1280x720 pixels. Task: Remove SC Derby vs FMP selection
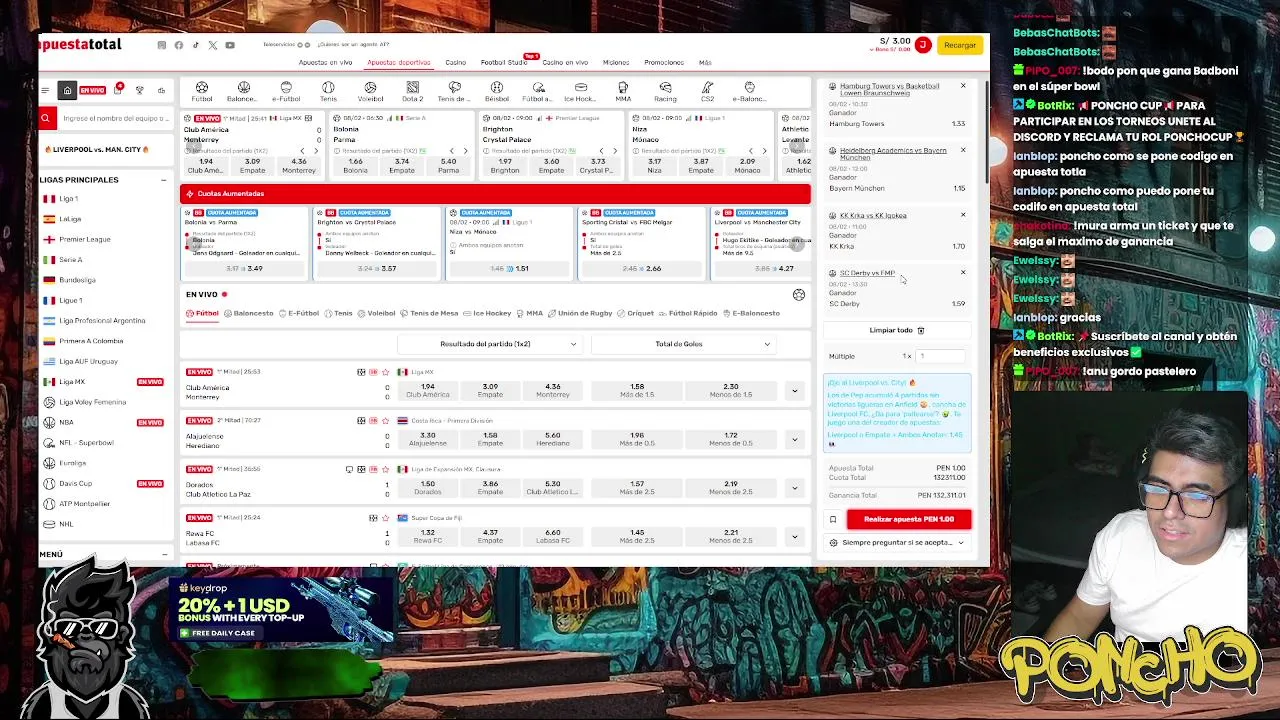tap(963, 272)
